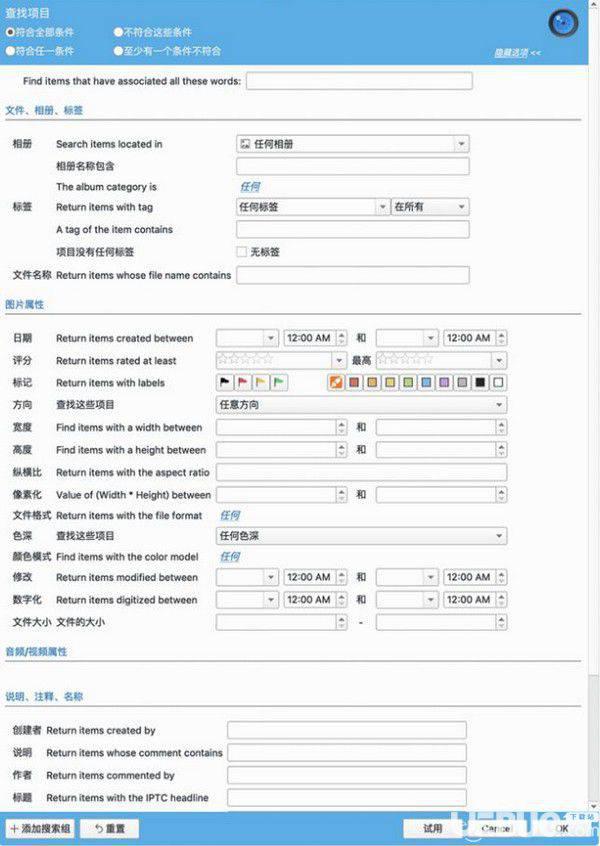Open the 任何标签 tag dropdown
This screenshot has height=846, width=600.
pyautogui.click(x=313, y=207)
